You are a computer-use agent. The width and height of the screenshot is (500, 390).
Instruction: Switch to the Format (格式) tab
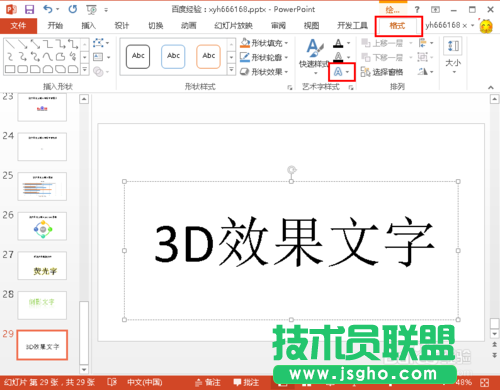point(397,26)
